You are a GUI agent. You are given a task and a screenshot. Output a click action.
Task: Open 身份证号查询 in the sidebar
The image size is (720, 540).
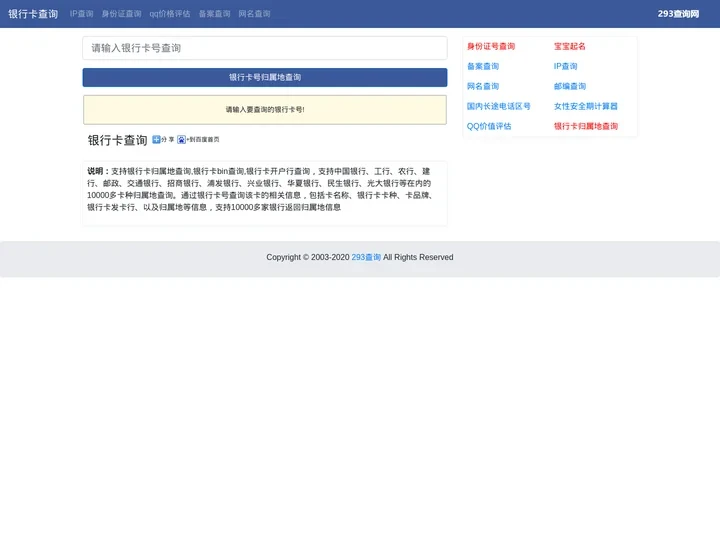coord(491,46)
